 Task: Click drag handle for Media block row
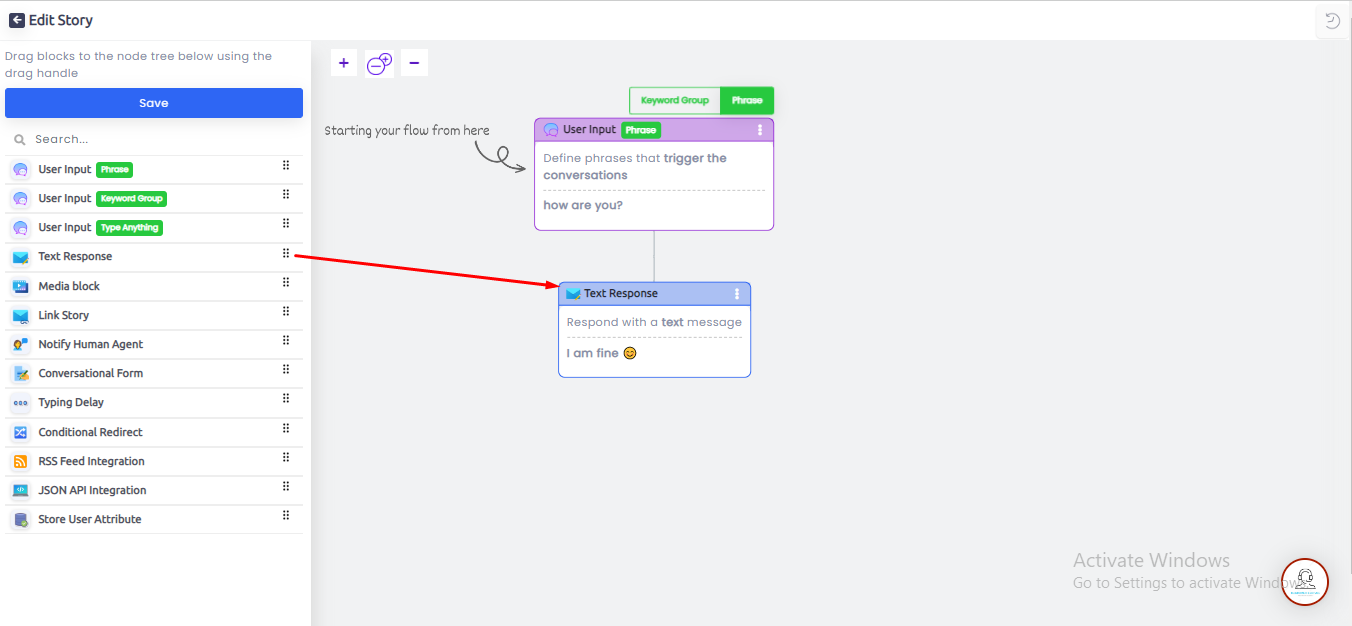pyautogui.click(x=286, y=282)
